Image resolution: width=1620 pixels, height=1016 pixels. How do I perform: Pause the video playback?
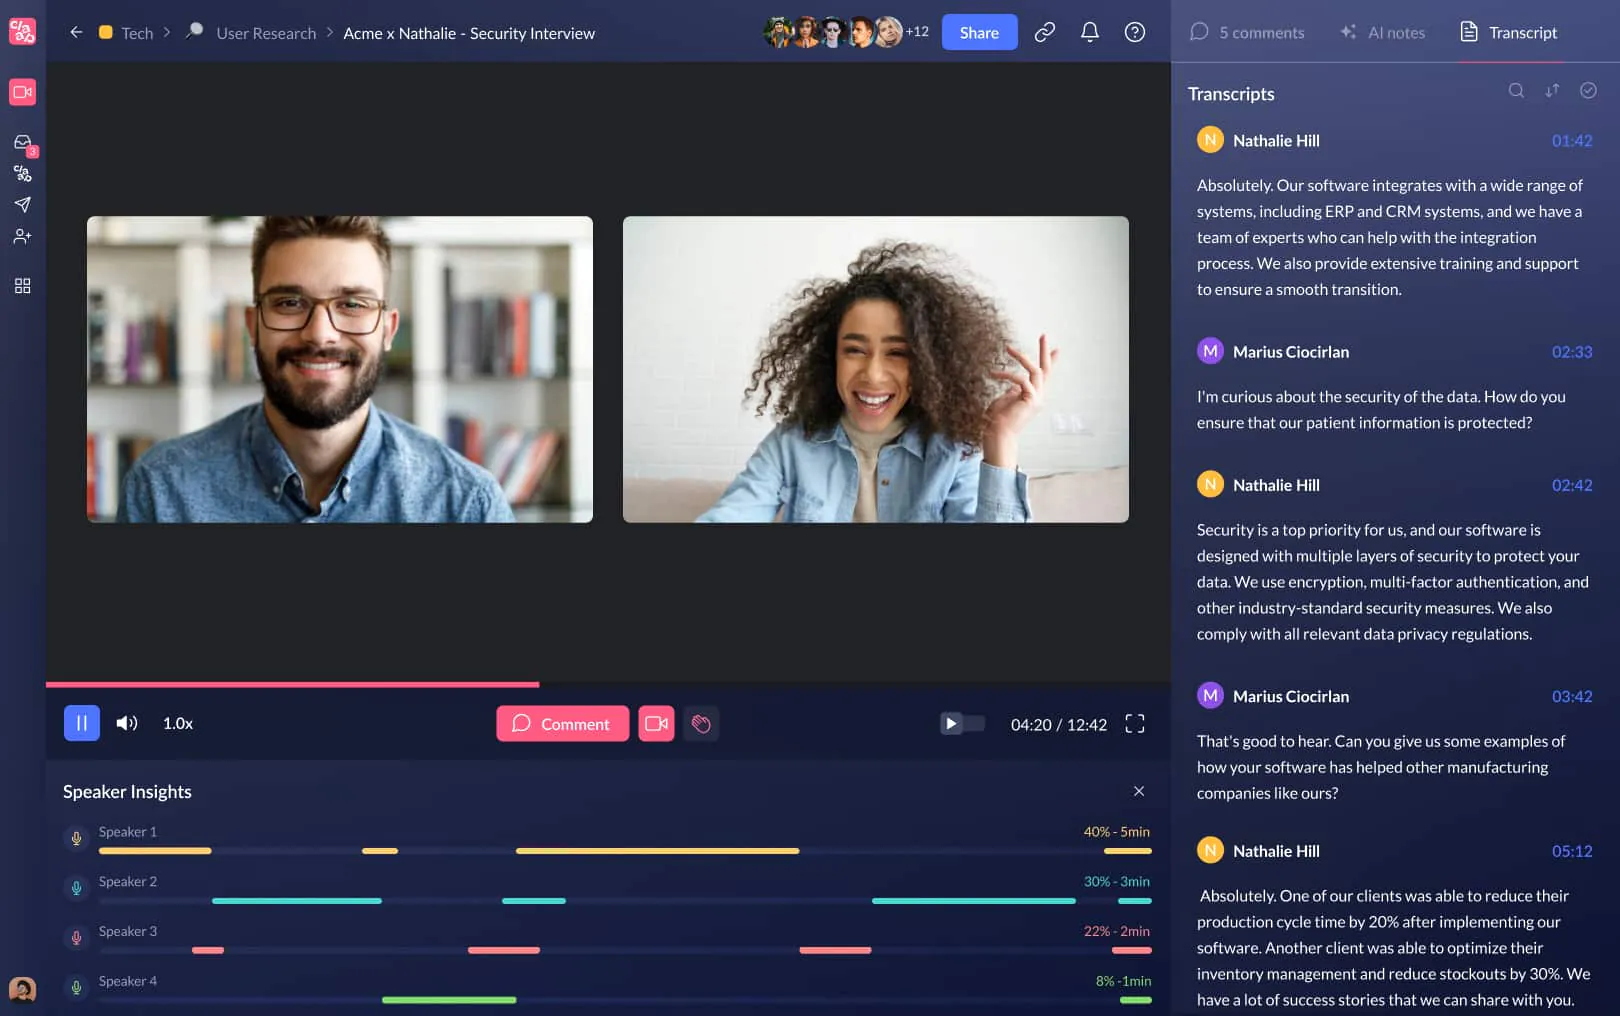coord(81,722)
